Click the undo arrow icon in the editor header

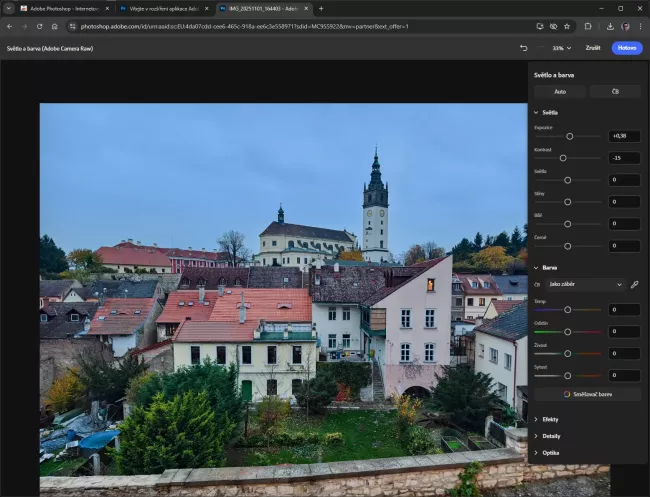[x=524, y=48]
